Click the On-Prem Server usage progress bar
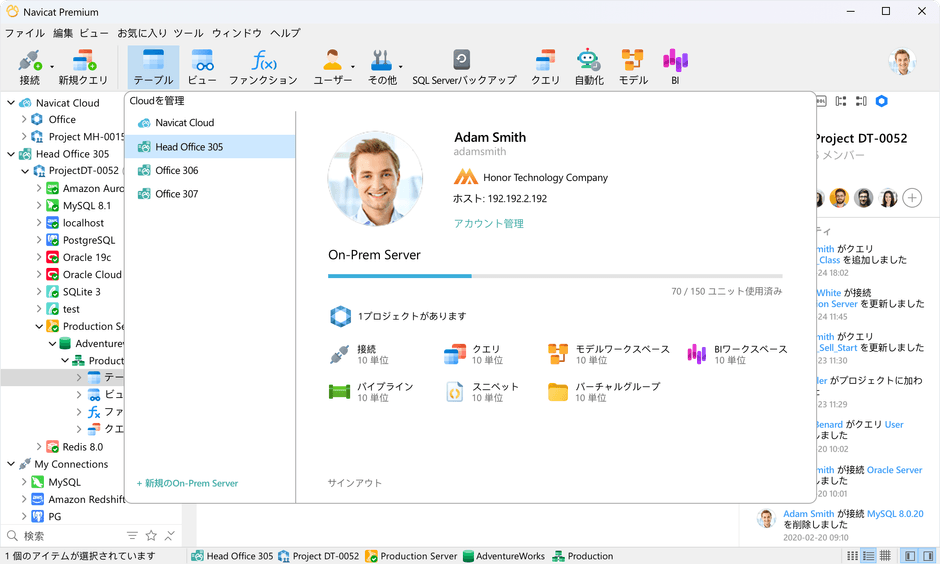 point(555,276)
